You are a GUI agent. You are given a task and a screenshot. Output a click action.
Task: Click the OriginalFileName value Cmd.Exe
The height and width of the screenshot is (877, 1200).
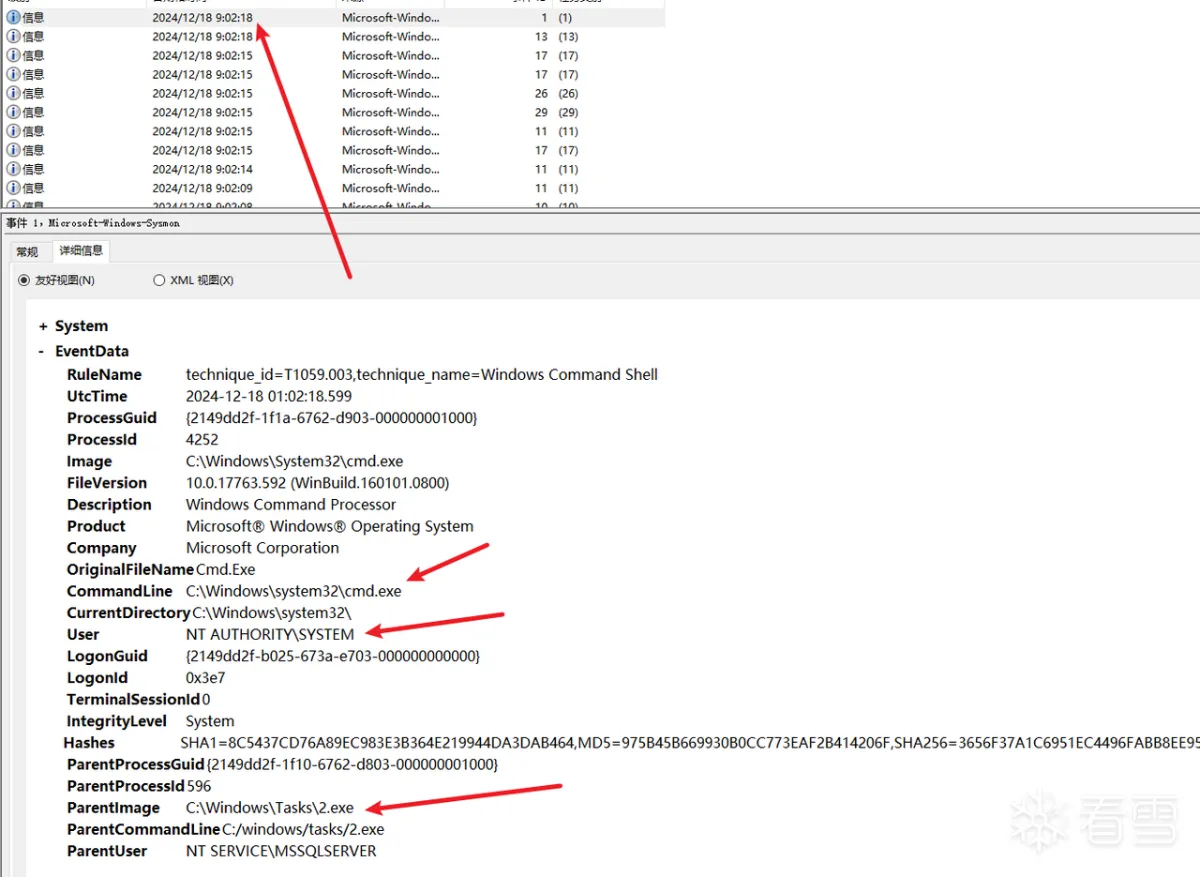click(225, 569)
